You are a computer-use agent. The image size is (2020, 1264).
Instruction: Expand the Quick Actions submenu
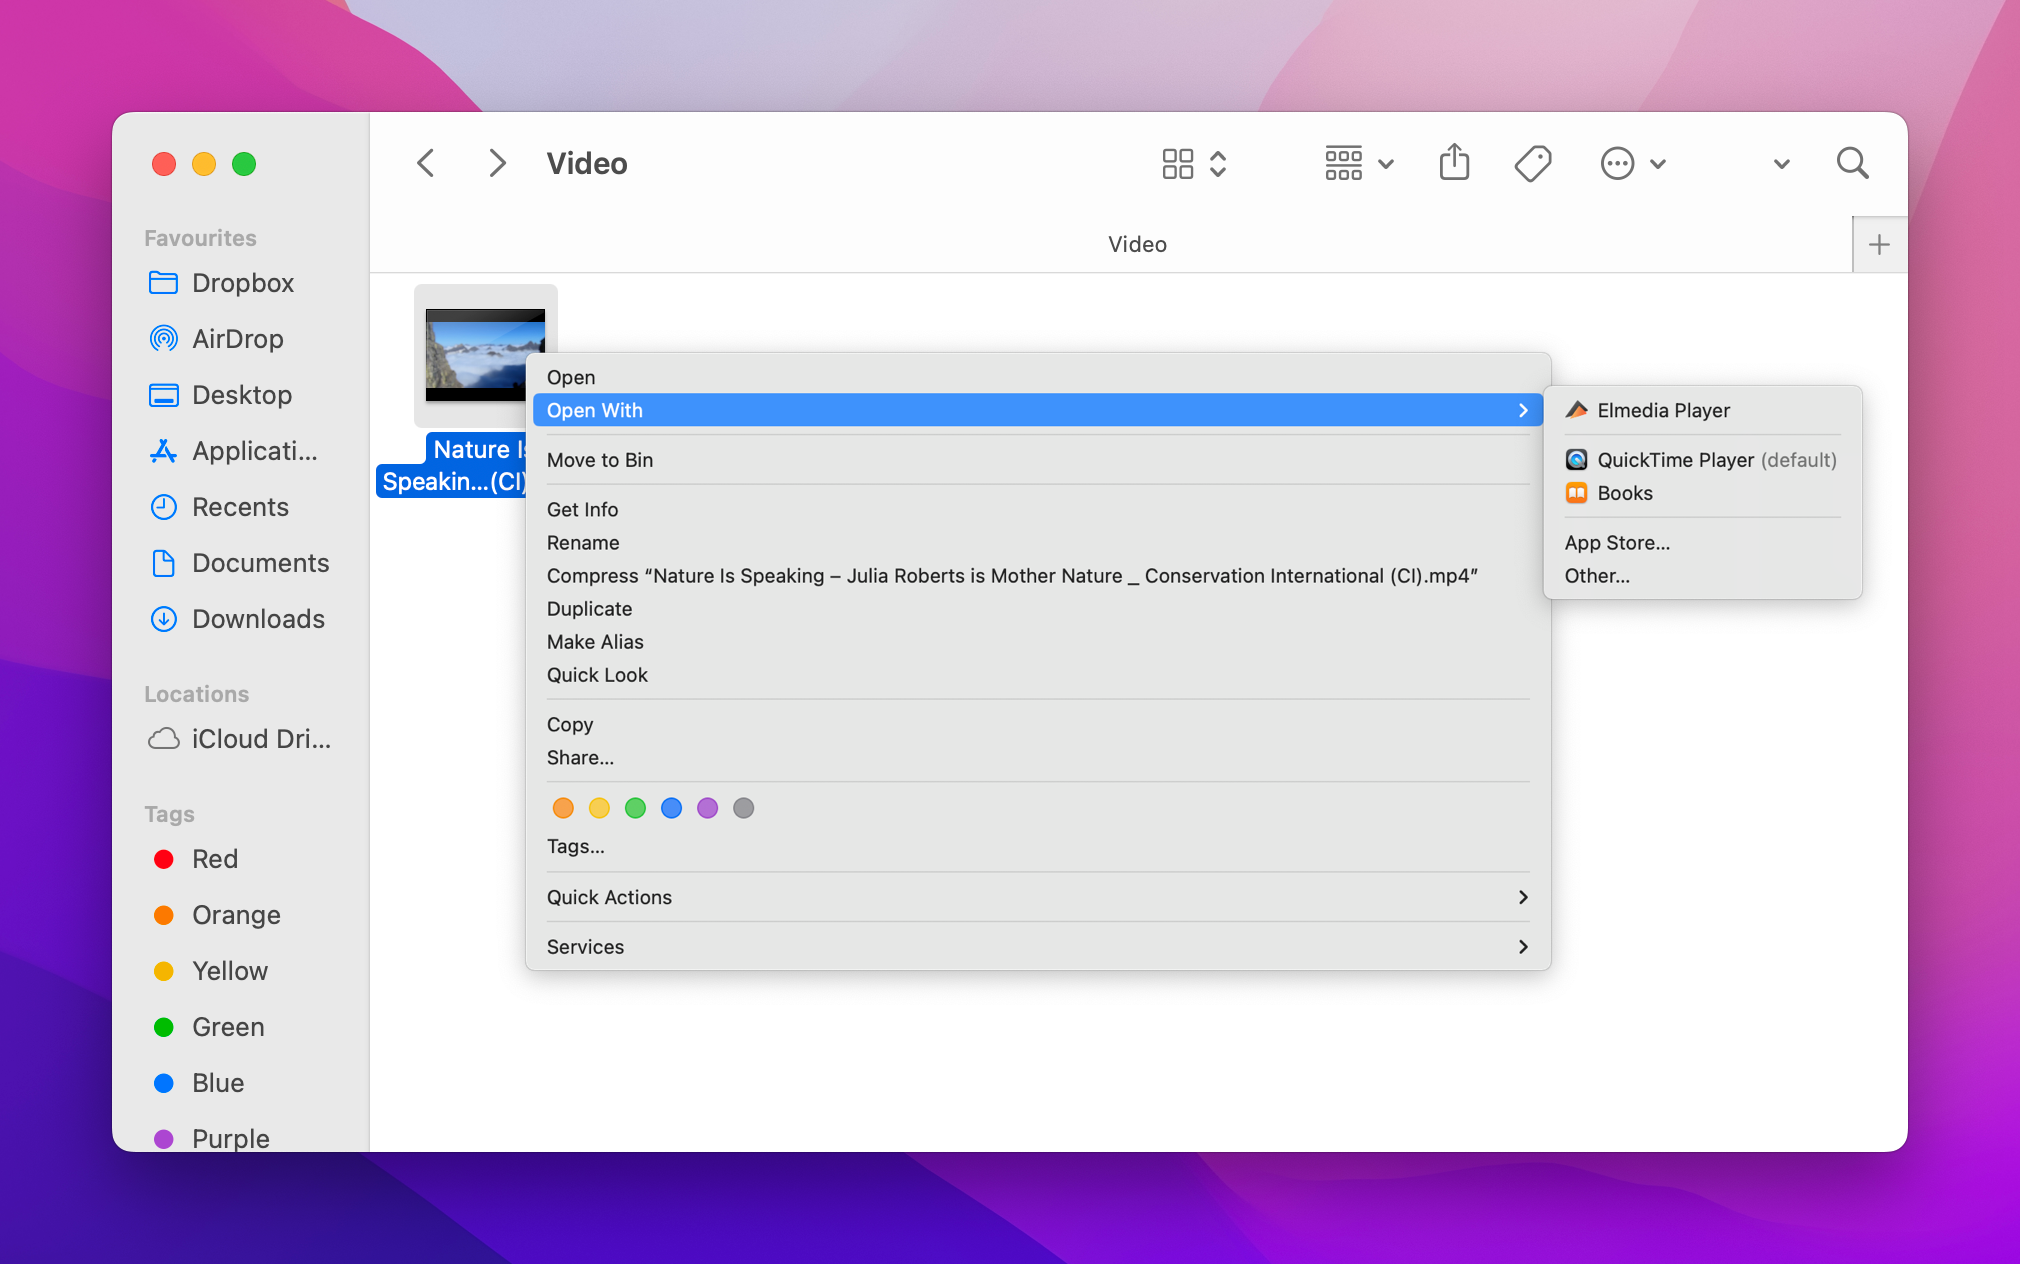pos(609,897)
